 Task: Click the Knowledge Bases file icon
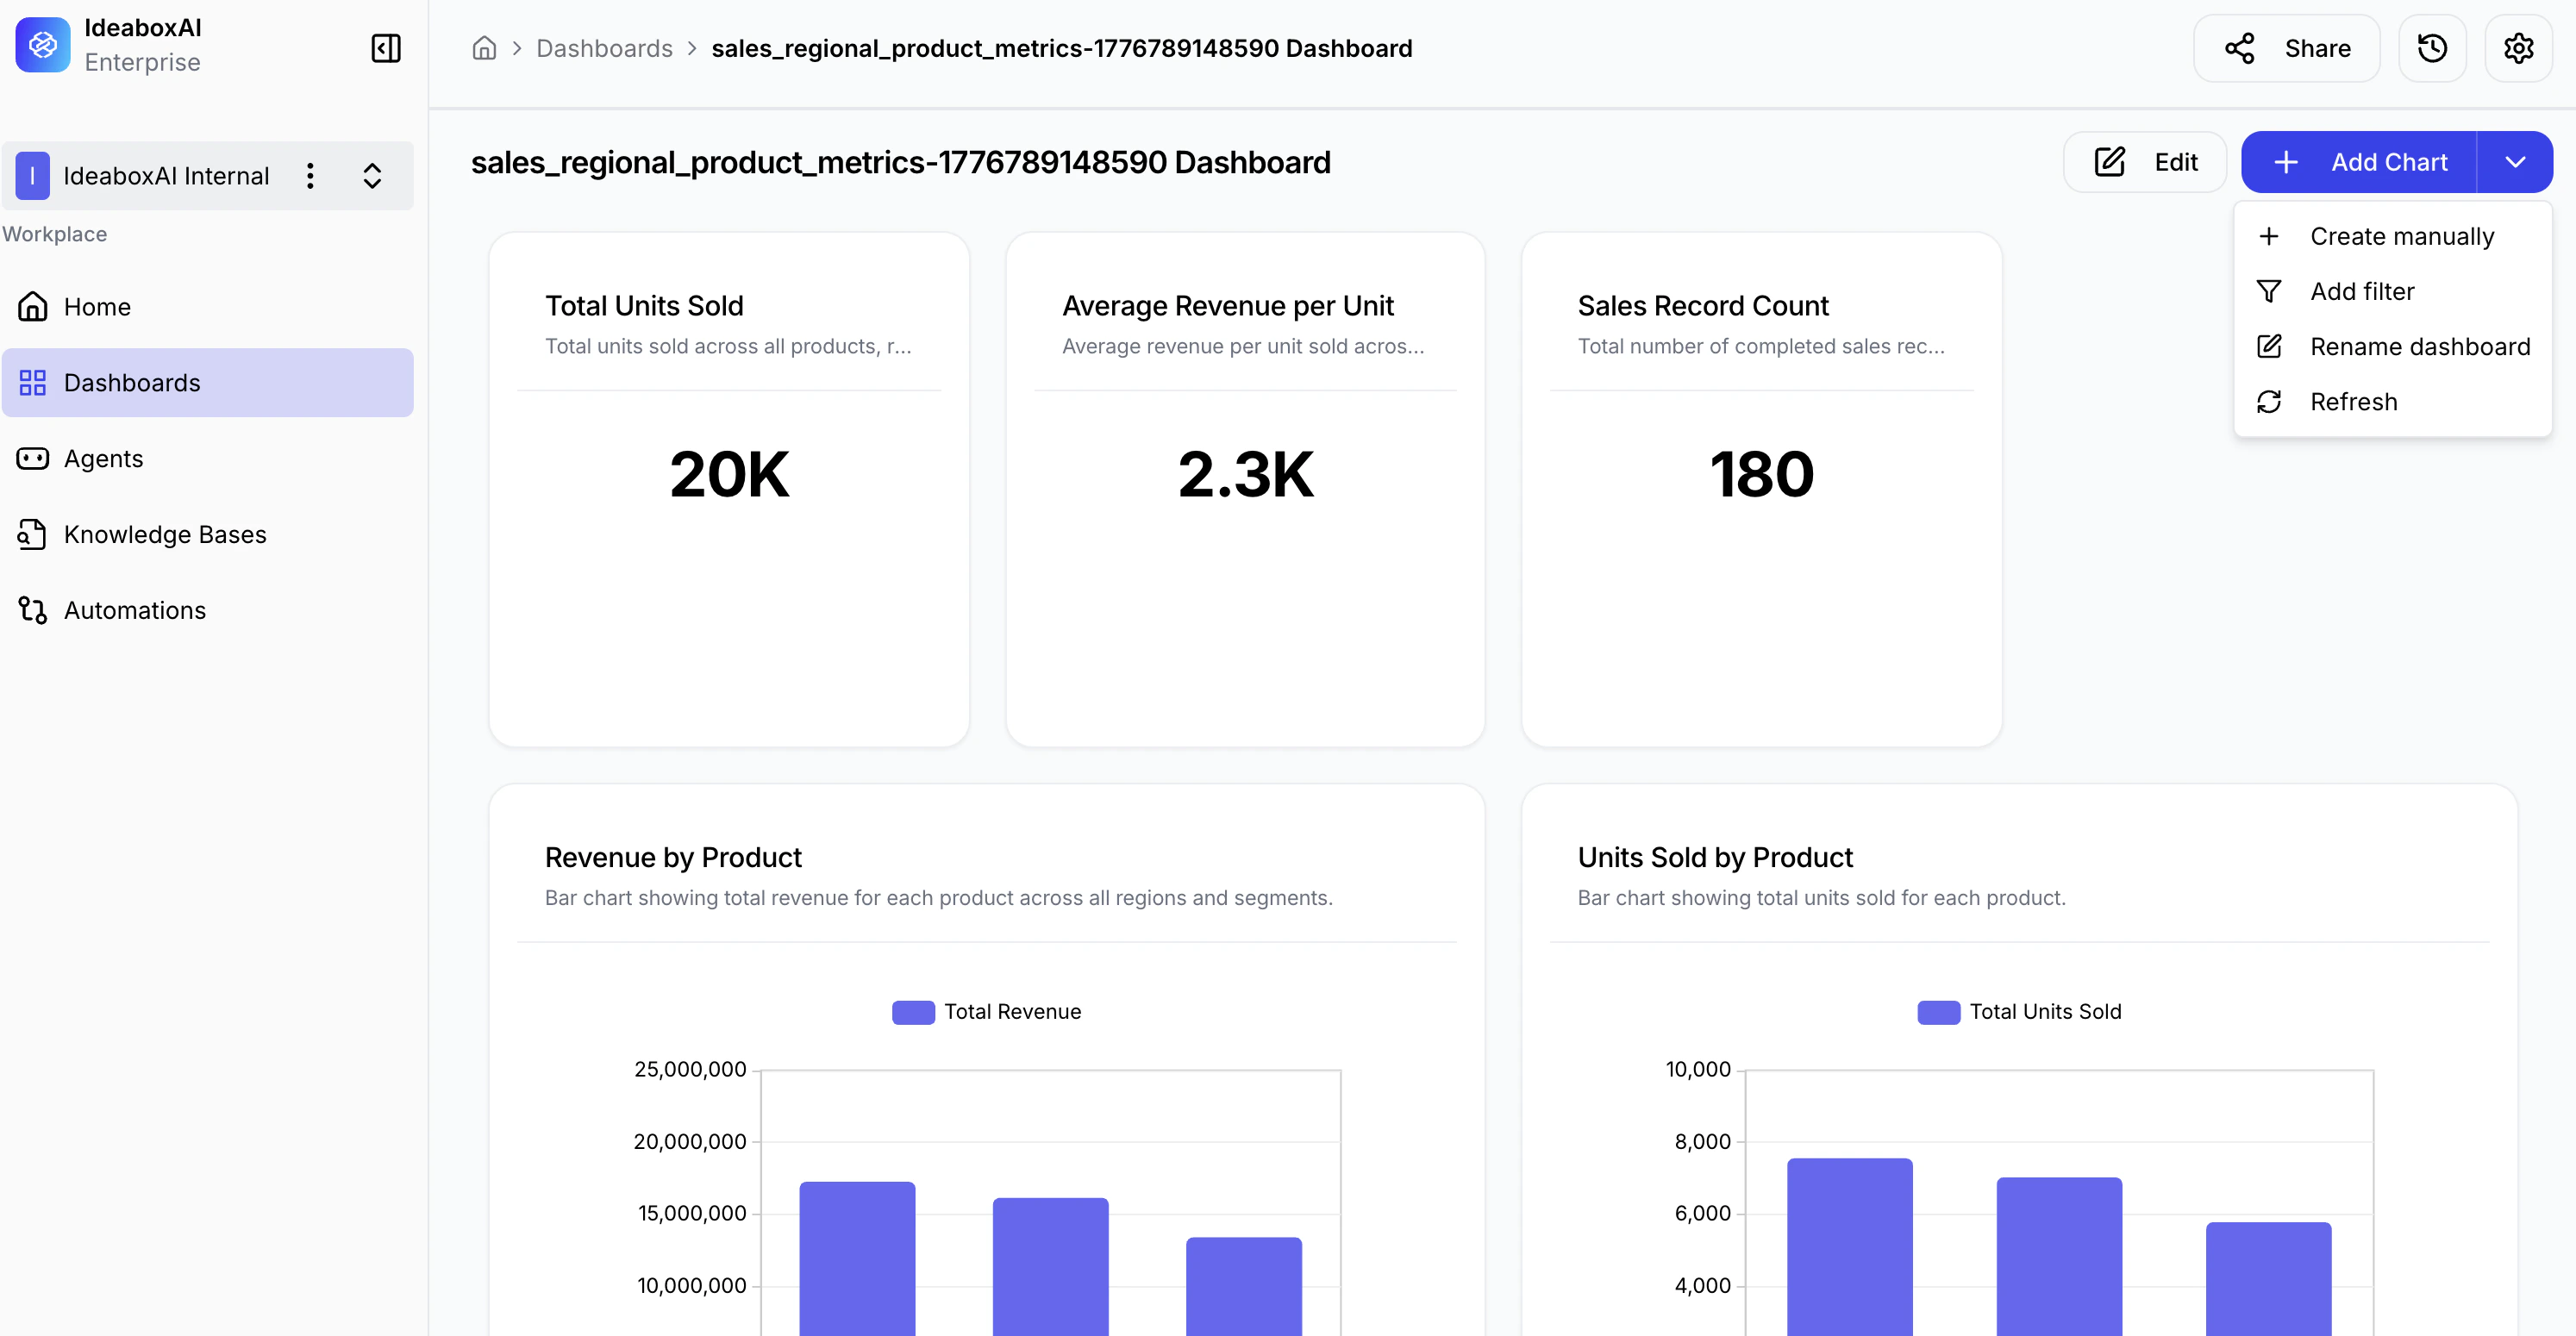click(x=32, y=535)
